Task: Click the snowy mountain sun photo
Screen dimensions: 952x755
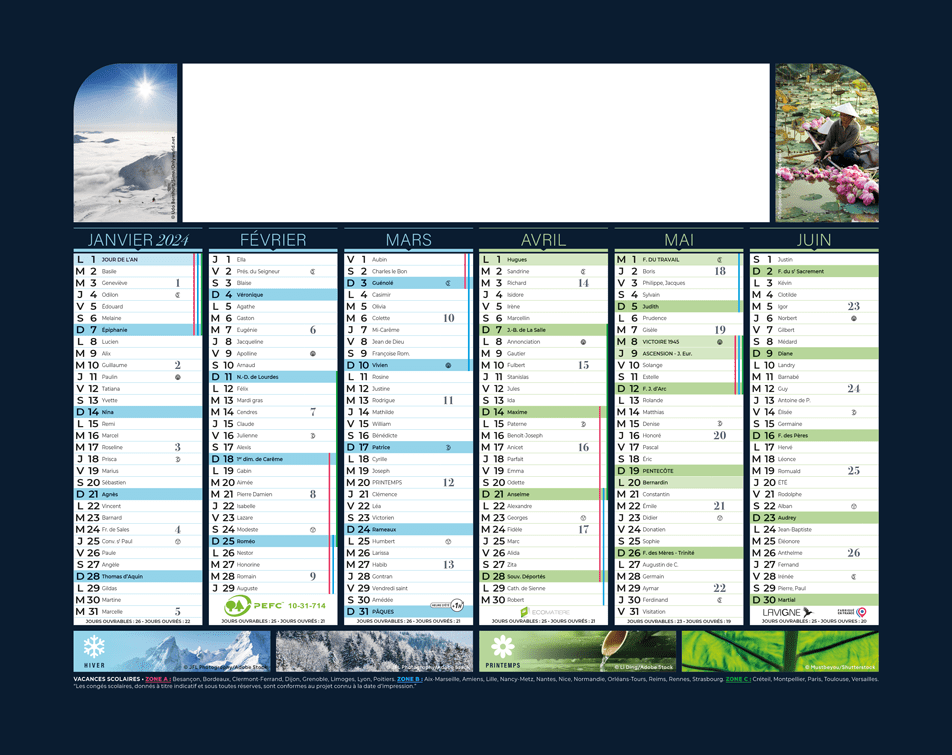Action: 124,143
